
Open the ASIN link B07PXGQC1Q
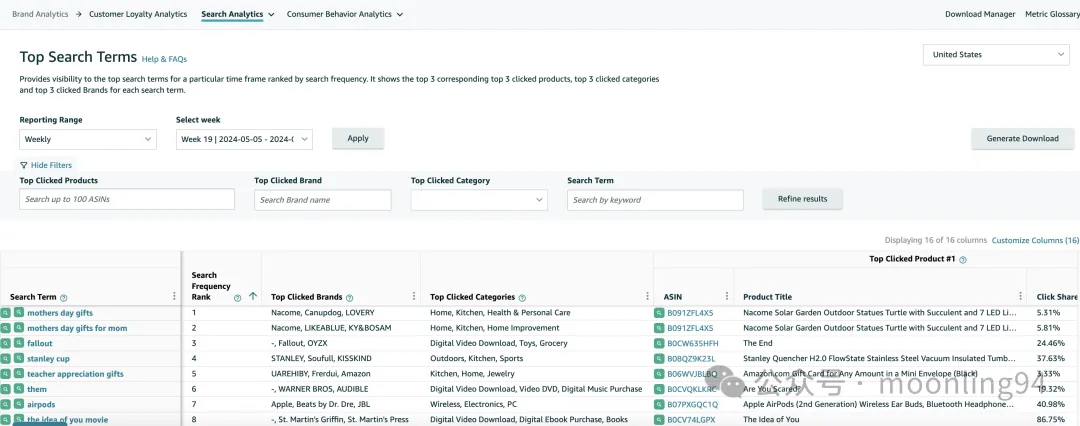click(693, 405)
